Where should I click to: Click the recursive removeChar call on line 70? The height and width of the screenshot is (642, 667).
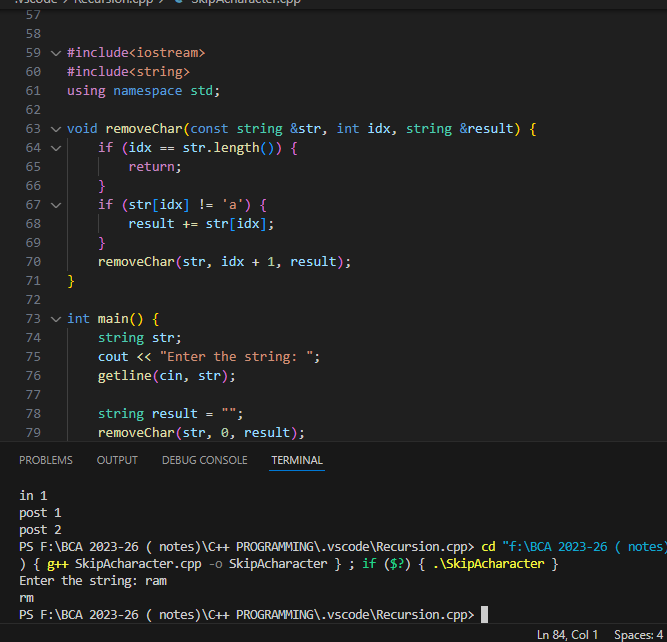[224, 262]
